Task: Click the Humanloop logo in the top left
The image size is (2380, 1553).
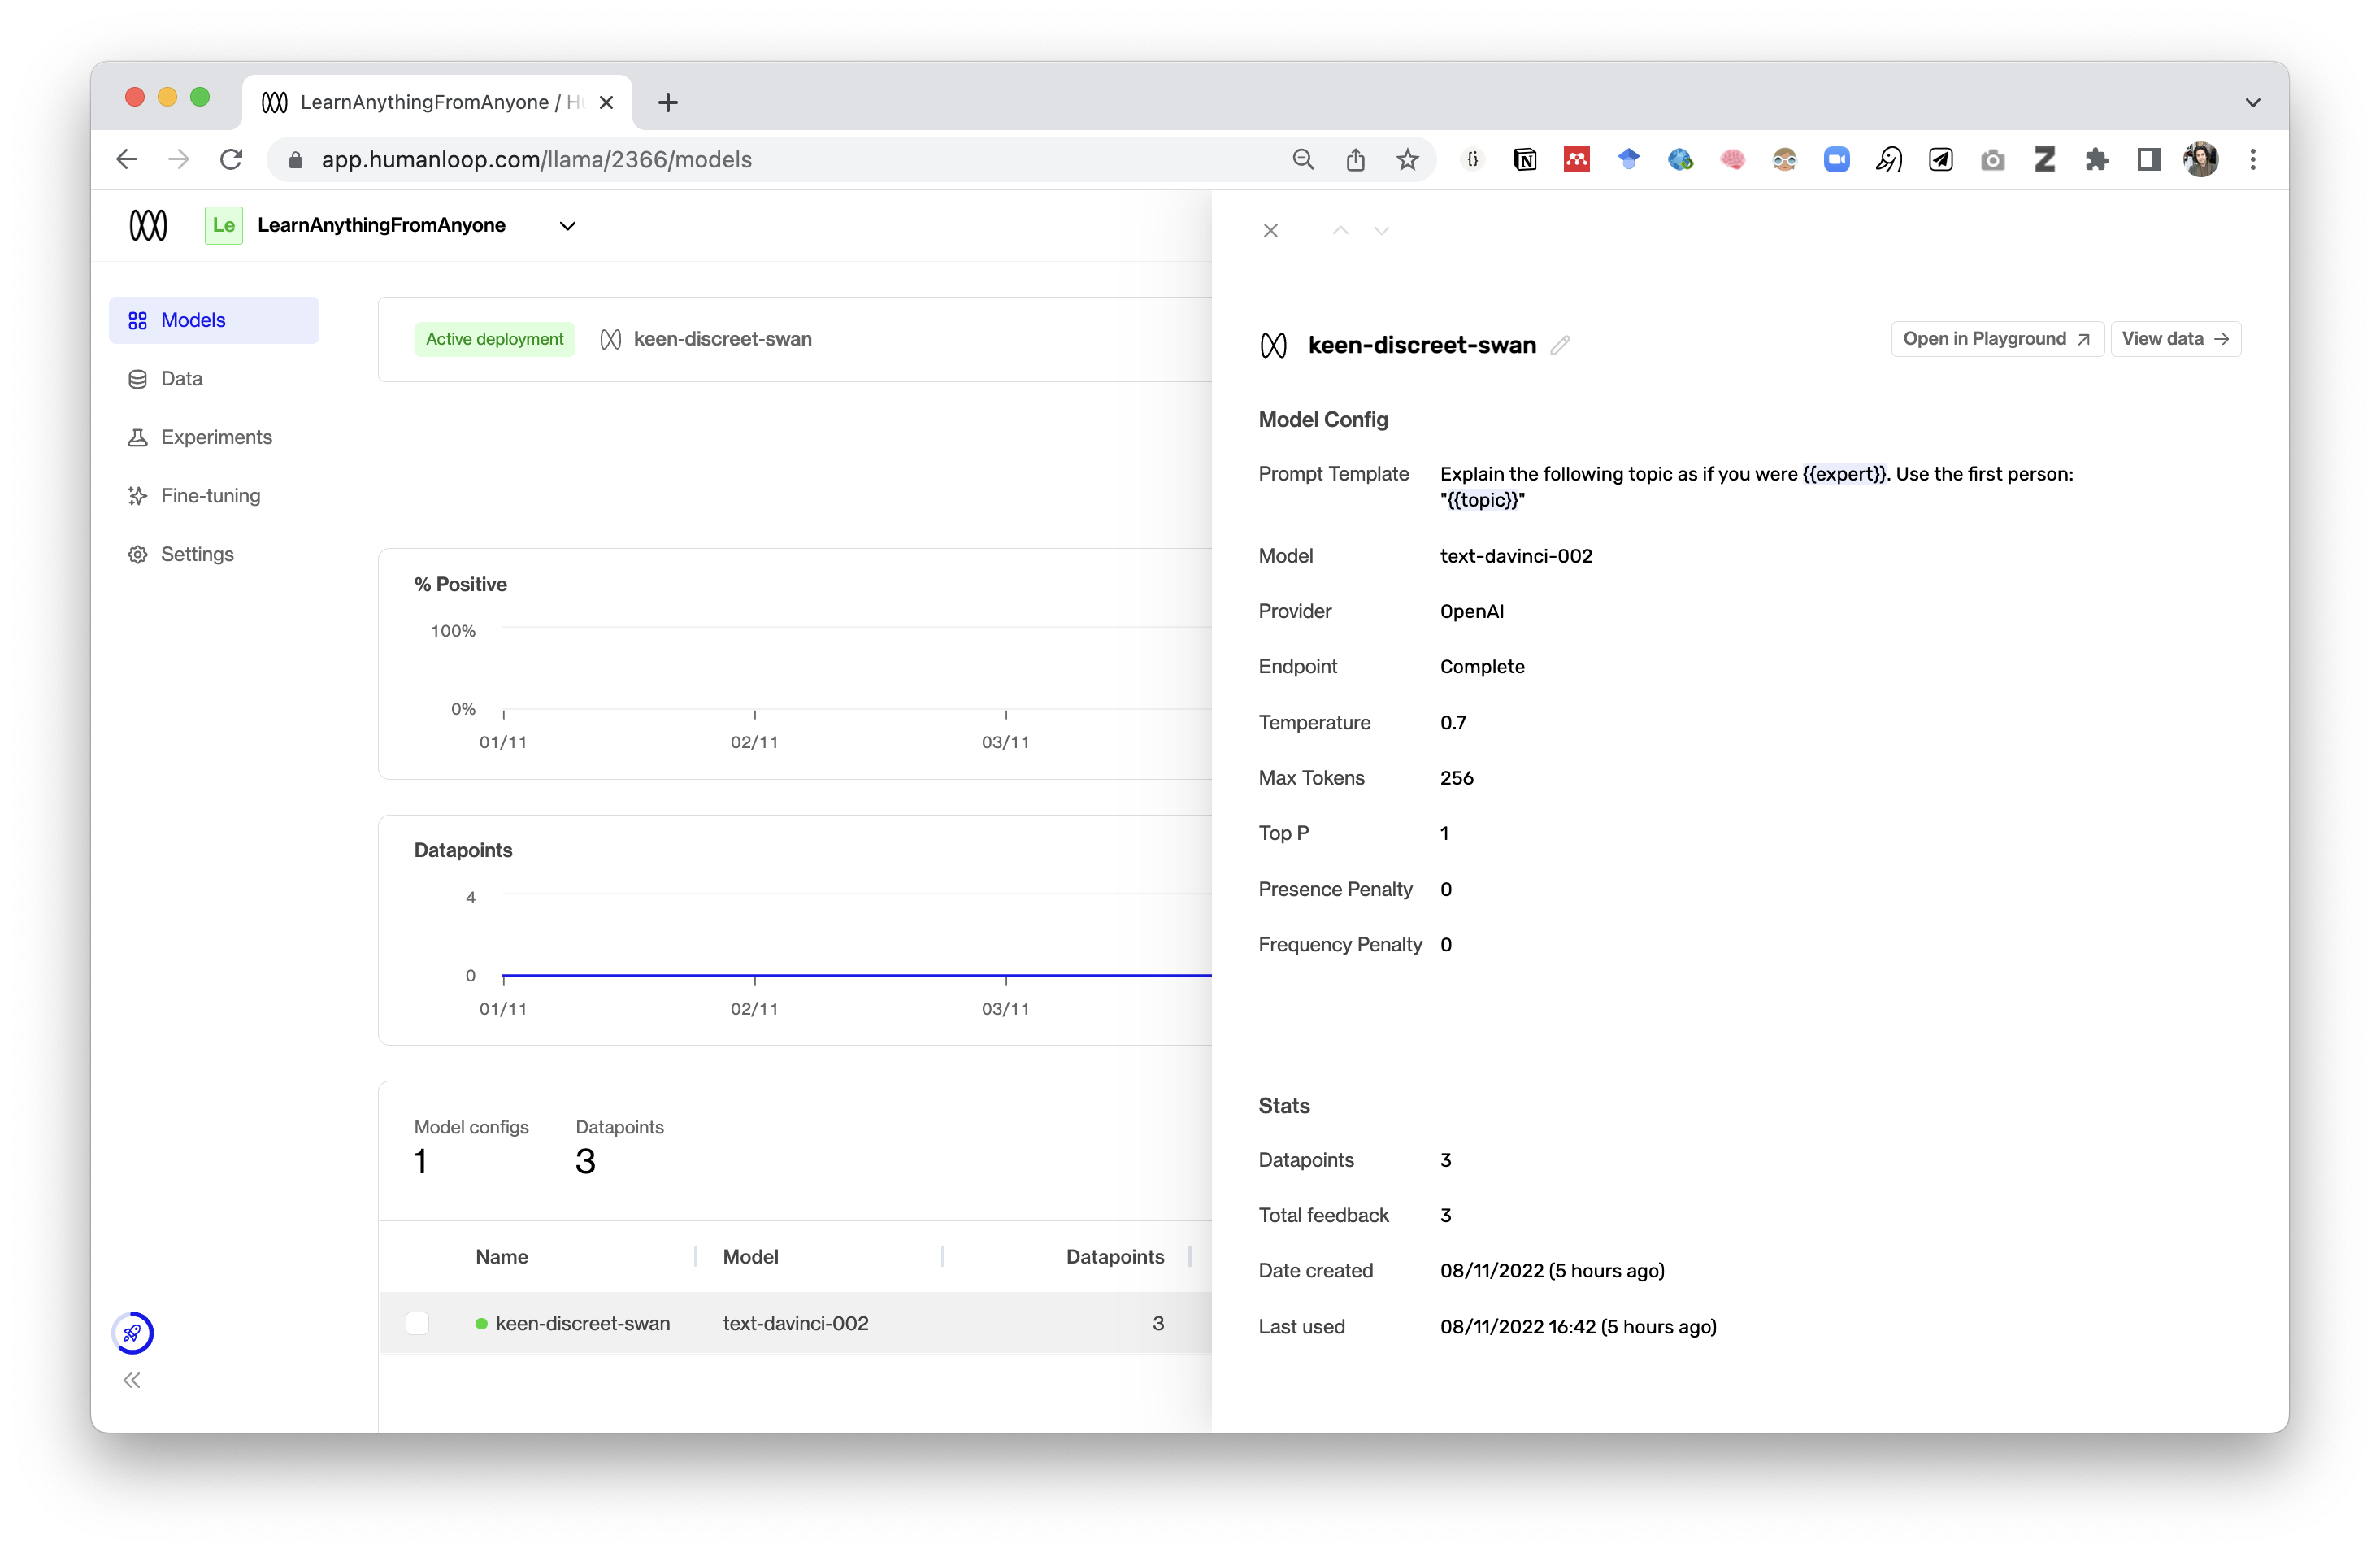Action: click(148, 225)
